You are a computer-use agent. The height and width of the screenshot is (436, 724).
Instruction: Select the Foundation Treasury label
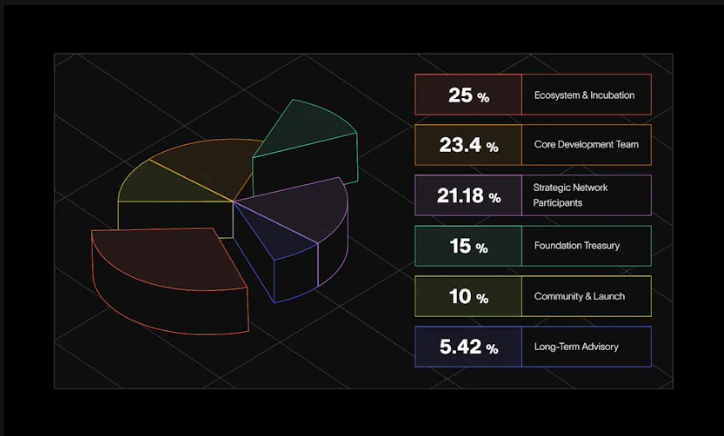[x=577, y=246]
